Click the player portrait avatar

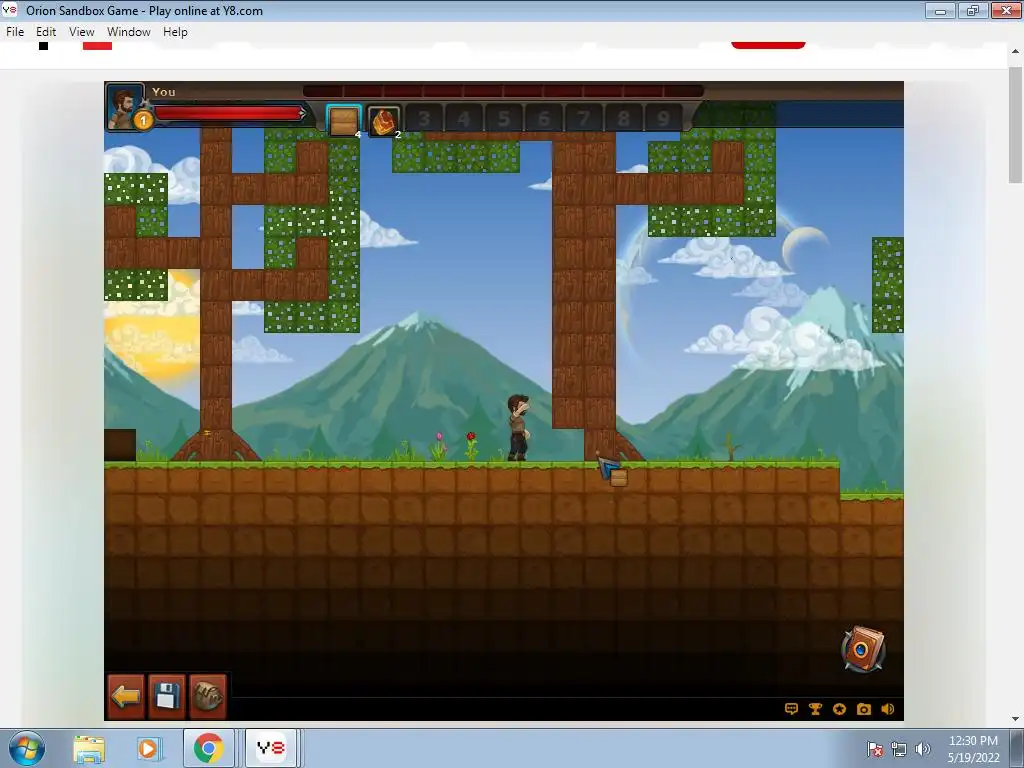(x=125, y=106)
